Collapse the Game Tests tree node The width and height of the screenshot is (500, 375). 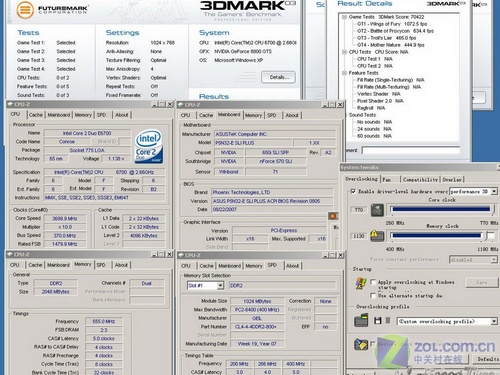click(x=344, y=17)
